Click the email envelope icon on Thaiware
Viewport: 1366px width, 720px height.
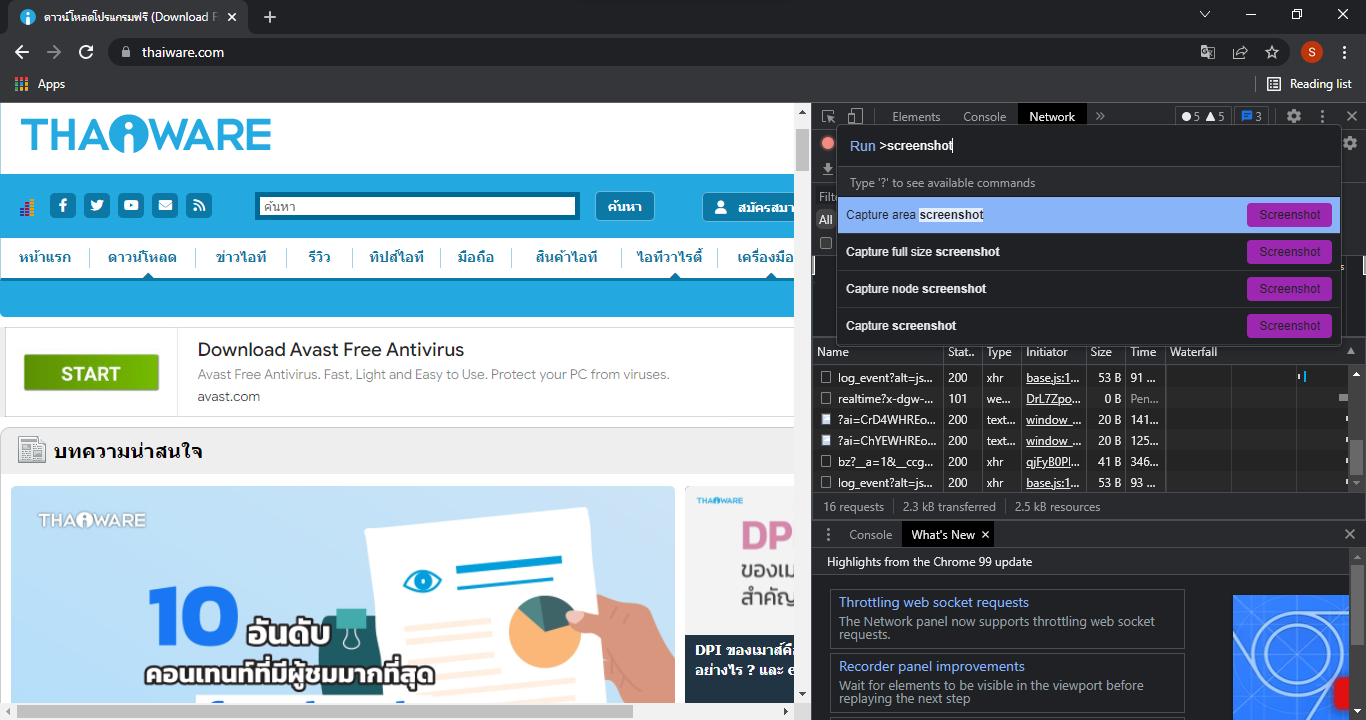click(165, 205)
